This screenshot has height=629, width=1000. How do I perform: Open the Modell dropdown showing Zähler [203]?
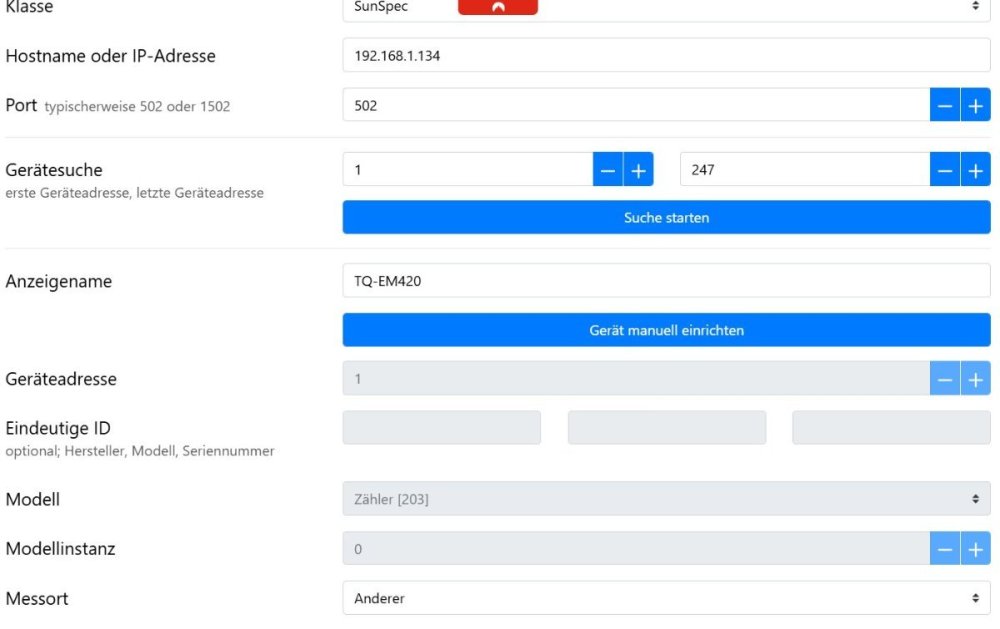click(x=665, y=499)
